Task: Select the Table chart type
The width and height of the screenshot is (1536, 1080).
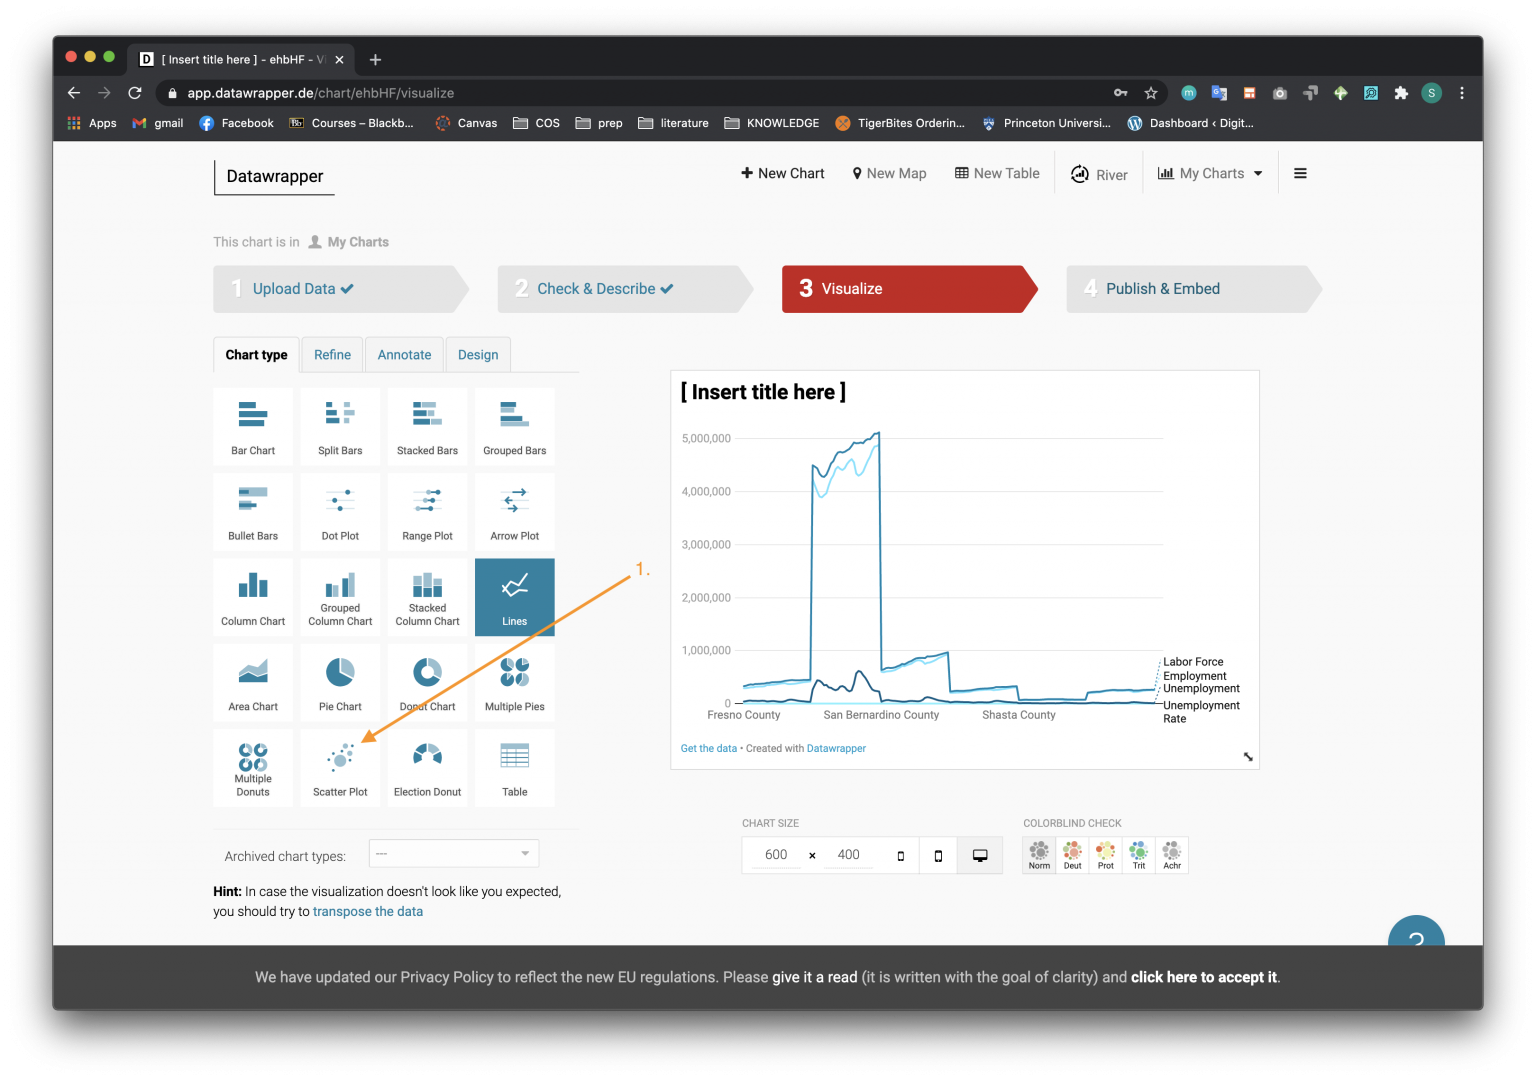Action: (x=514, y=767)
